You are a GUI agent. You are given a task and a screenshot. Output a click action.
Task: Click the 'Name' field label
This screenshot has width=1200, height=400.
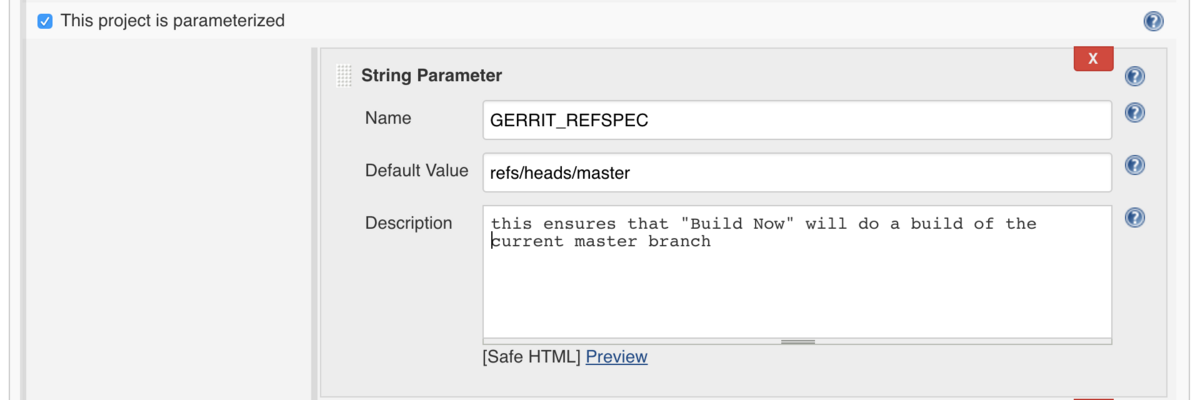[388, 118]
